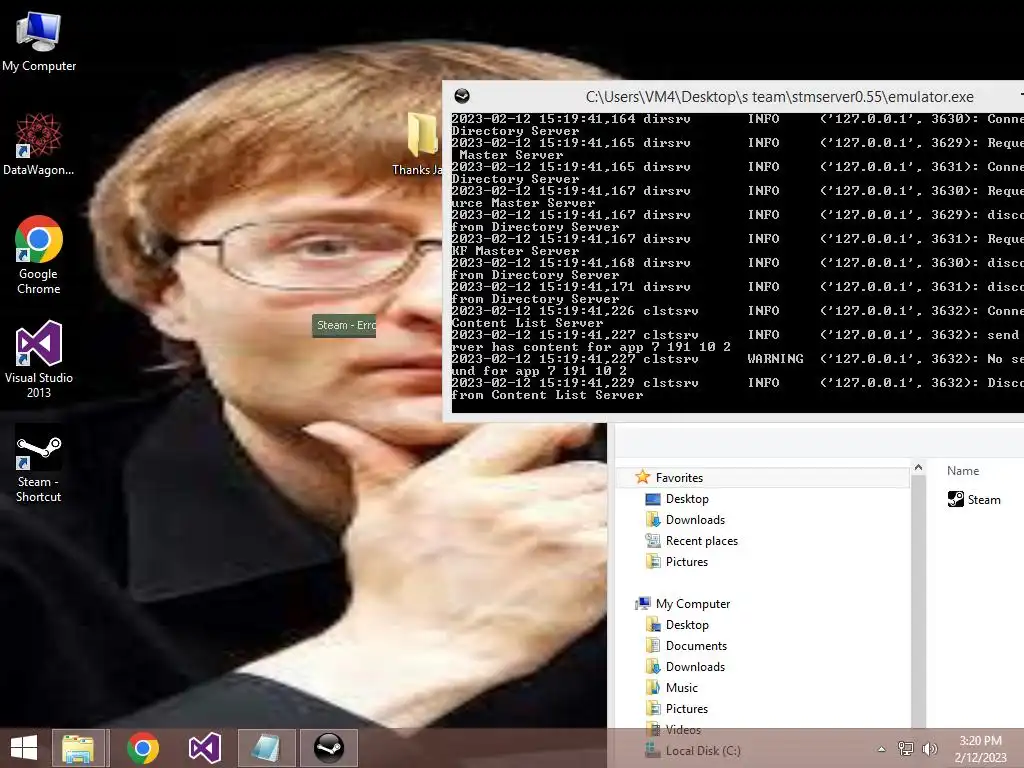The image size is (1024, 768).
Task: Open the DataWagon desktop shortcut
Action: pyautogui.click(x=39, y=145)
